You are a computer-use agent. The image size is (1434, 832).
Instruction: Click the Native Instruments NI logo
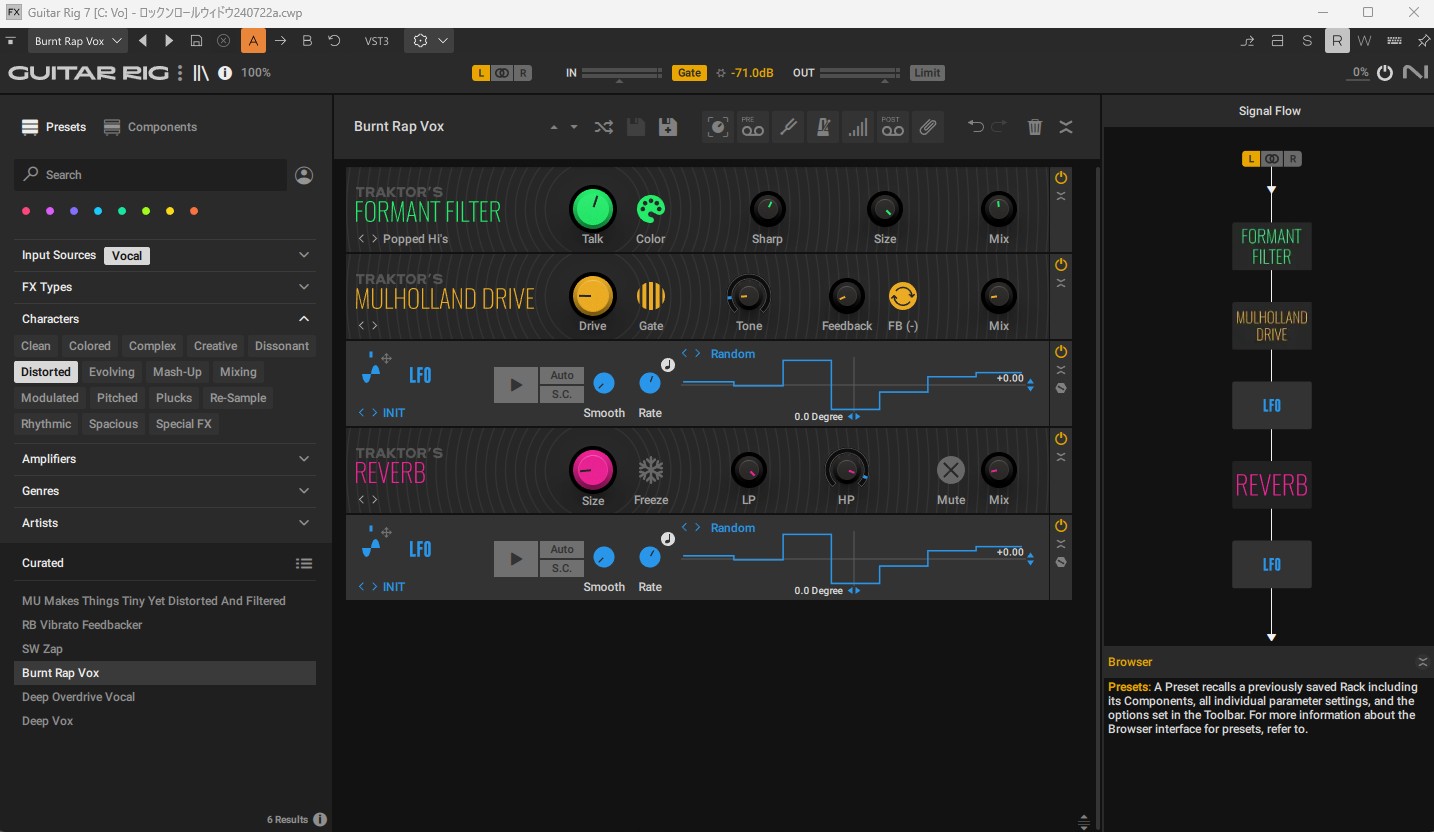click(1415, 73)
